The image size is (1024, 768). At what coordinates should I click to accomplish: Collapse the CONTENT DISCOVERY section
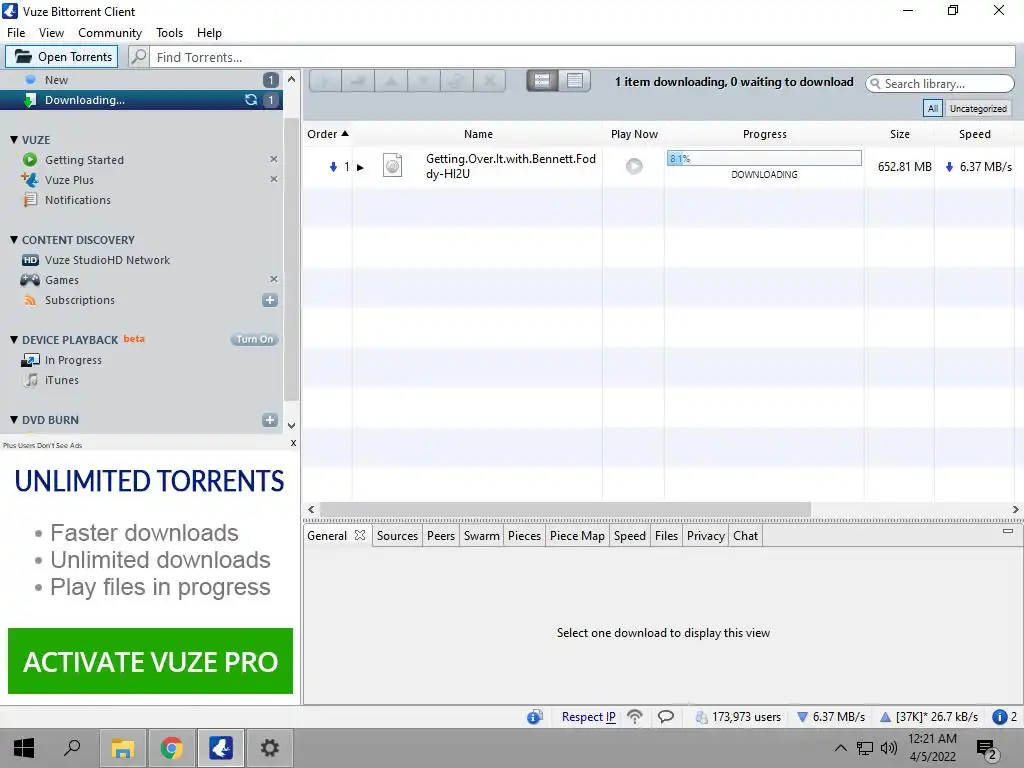coord(14,240)
